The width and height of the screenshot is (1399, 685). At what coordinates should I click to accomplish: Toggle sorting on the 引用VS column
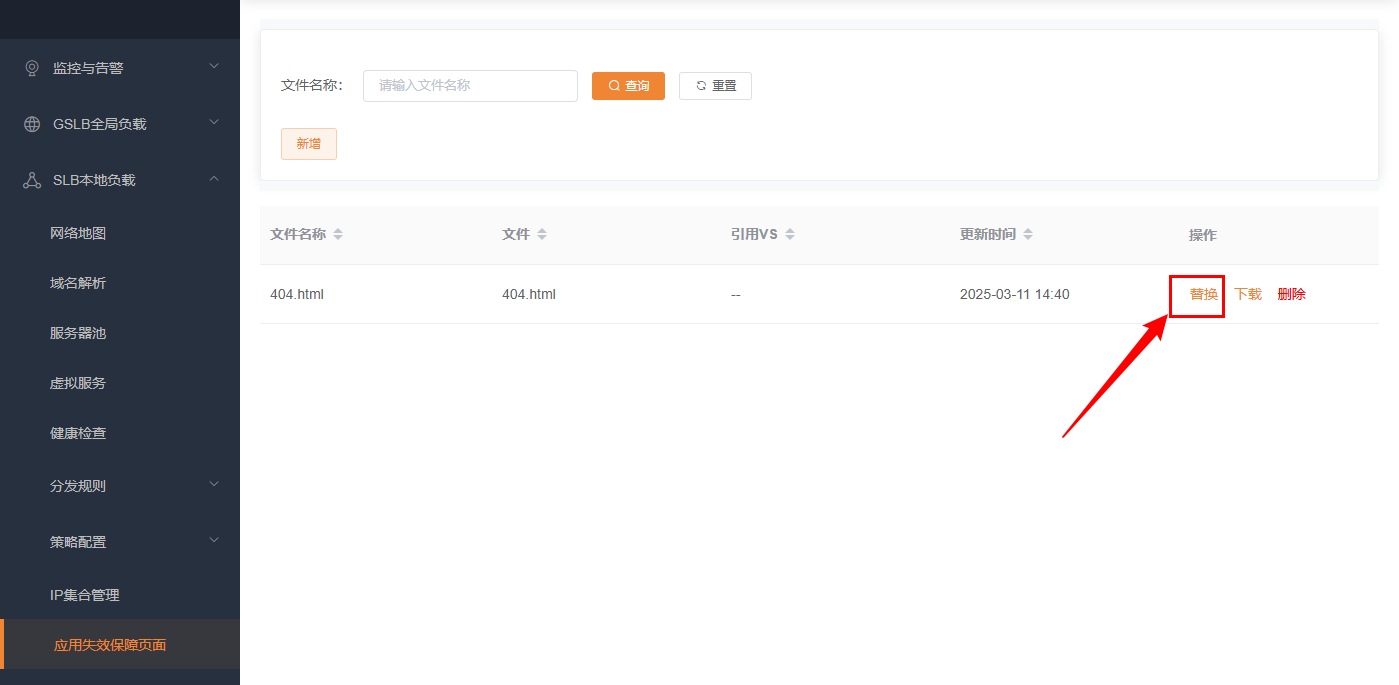[791, 233]
